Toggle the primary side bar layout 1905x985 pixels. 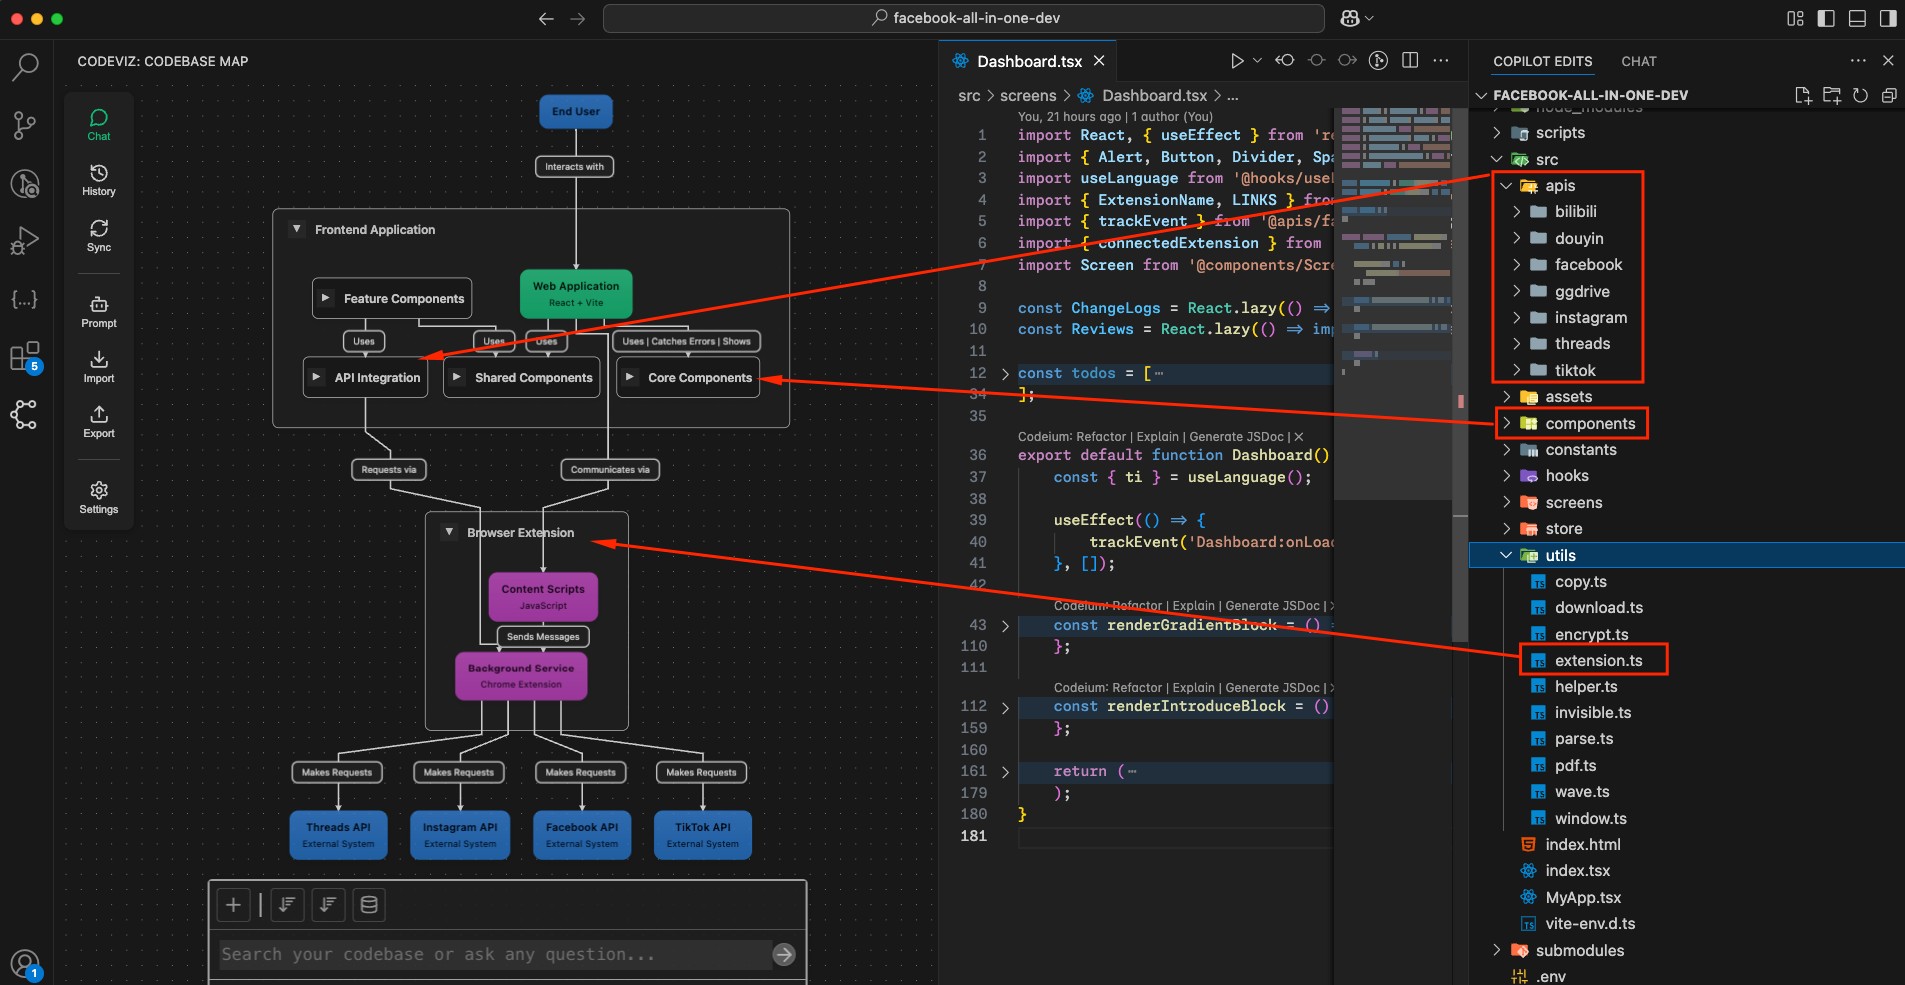coord(1826,18)
